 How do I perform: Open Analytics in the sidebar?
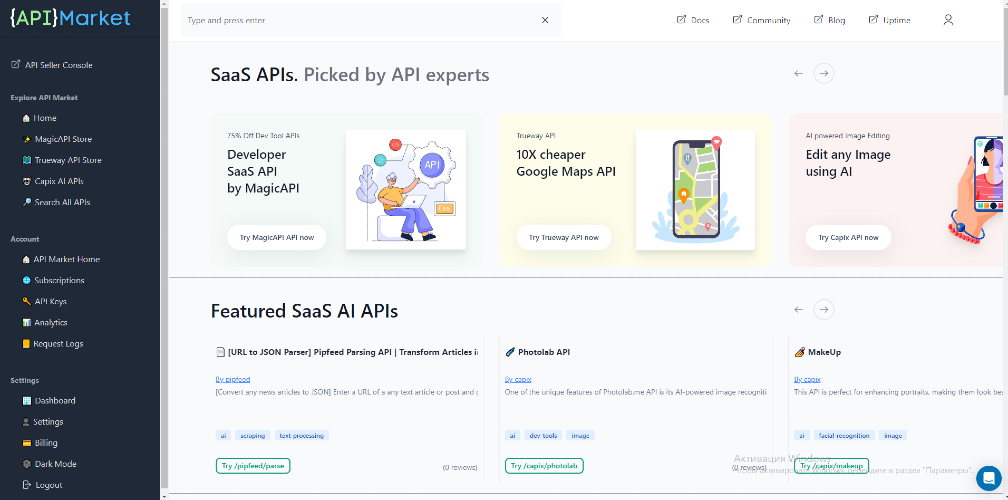(x=44, y=323)
